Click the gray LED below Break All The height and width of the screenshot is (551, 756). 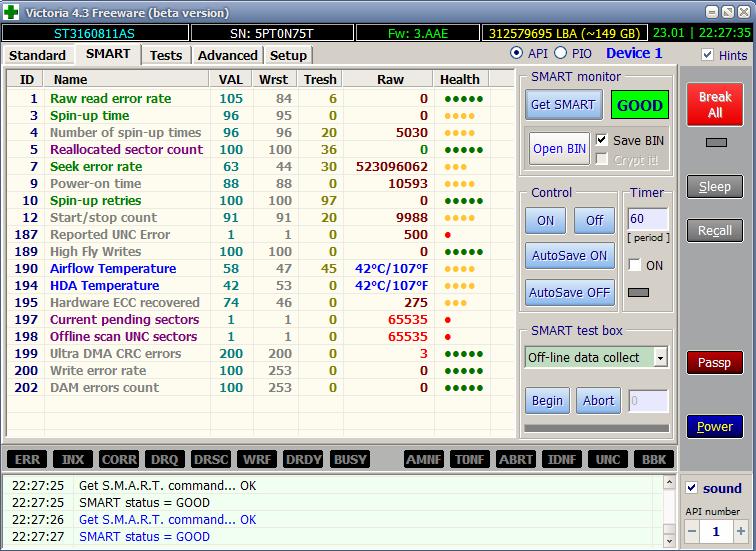click(x=716, y=142)
